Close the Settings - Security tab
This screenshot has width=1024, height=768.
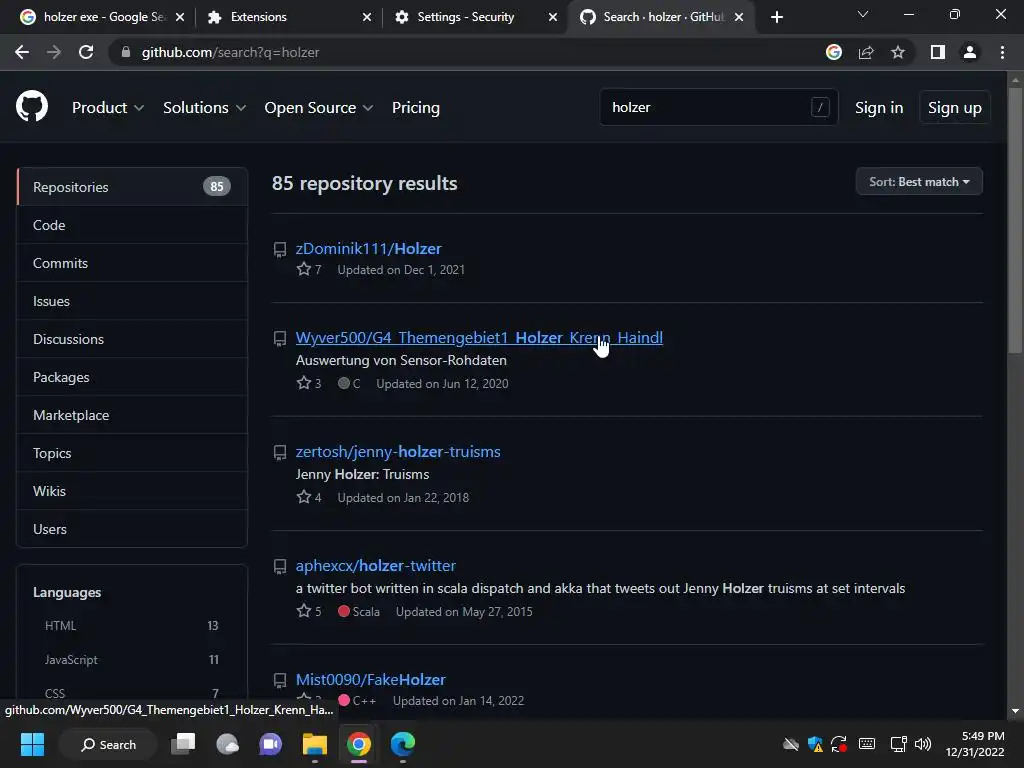(x=553, y=17)
